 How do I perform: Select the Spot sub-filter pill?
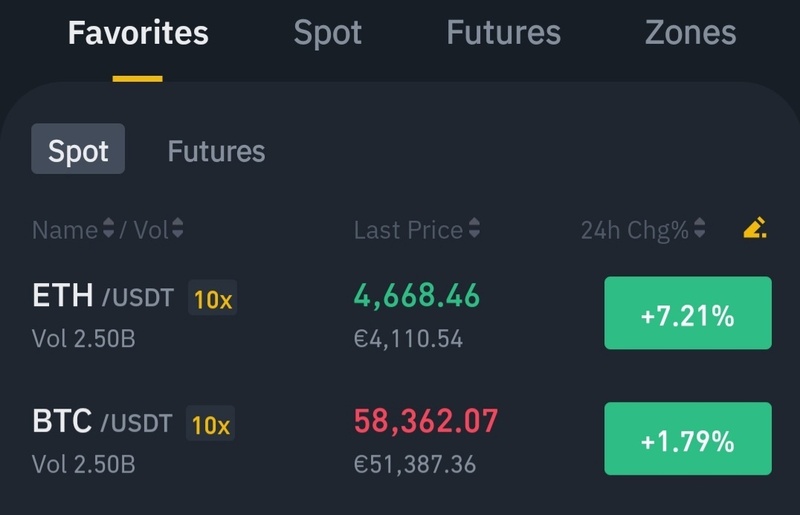click(78, 150)
